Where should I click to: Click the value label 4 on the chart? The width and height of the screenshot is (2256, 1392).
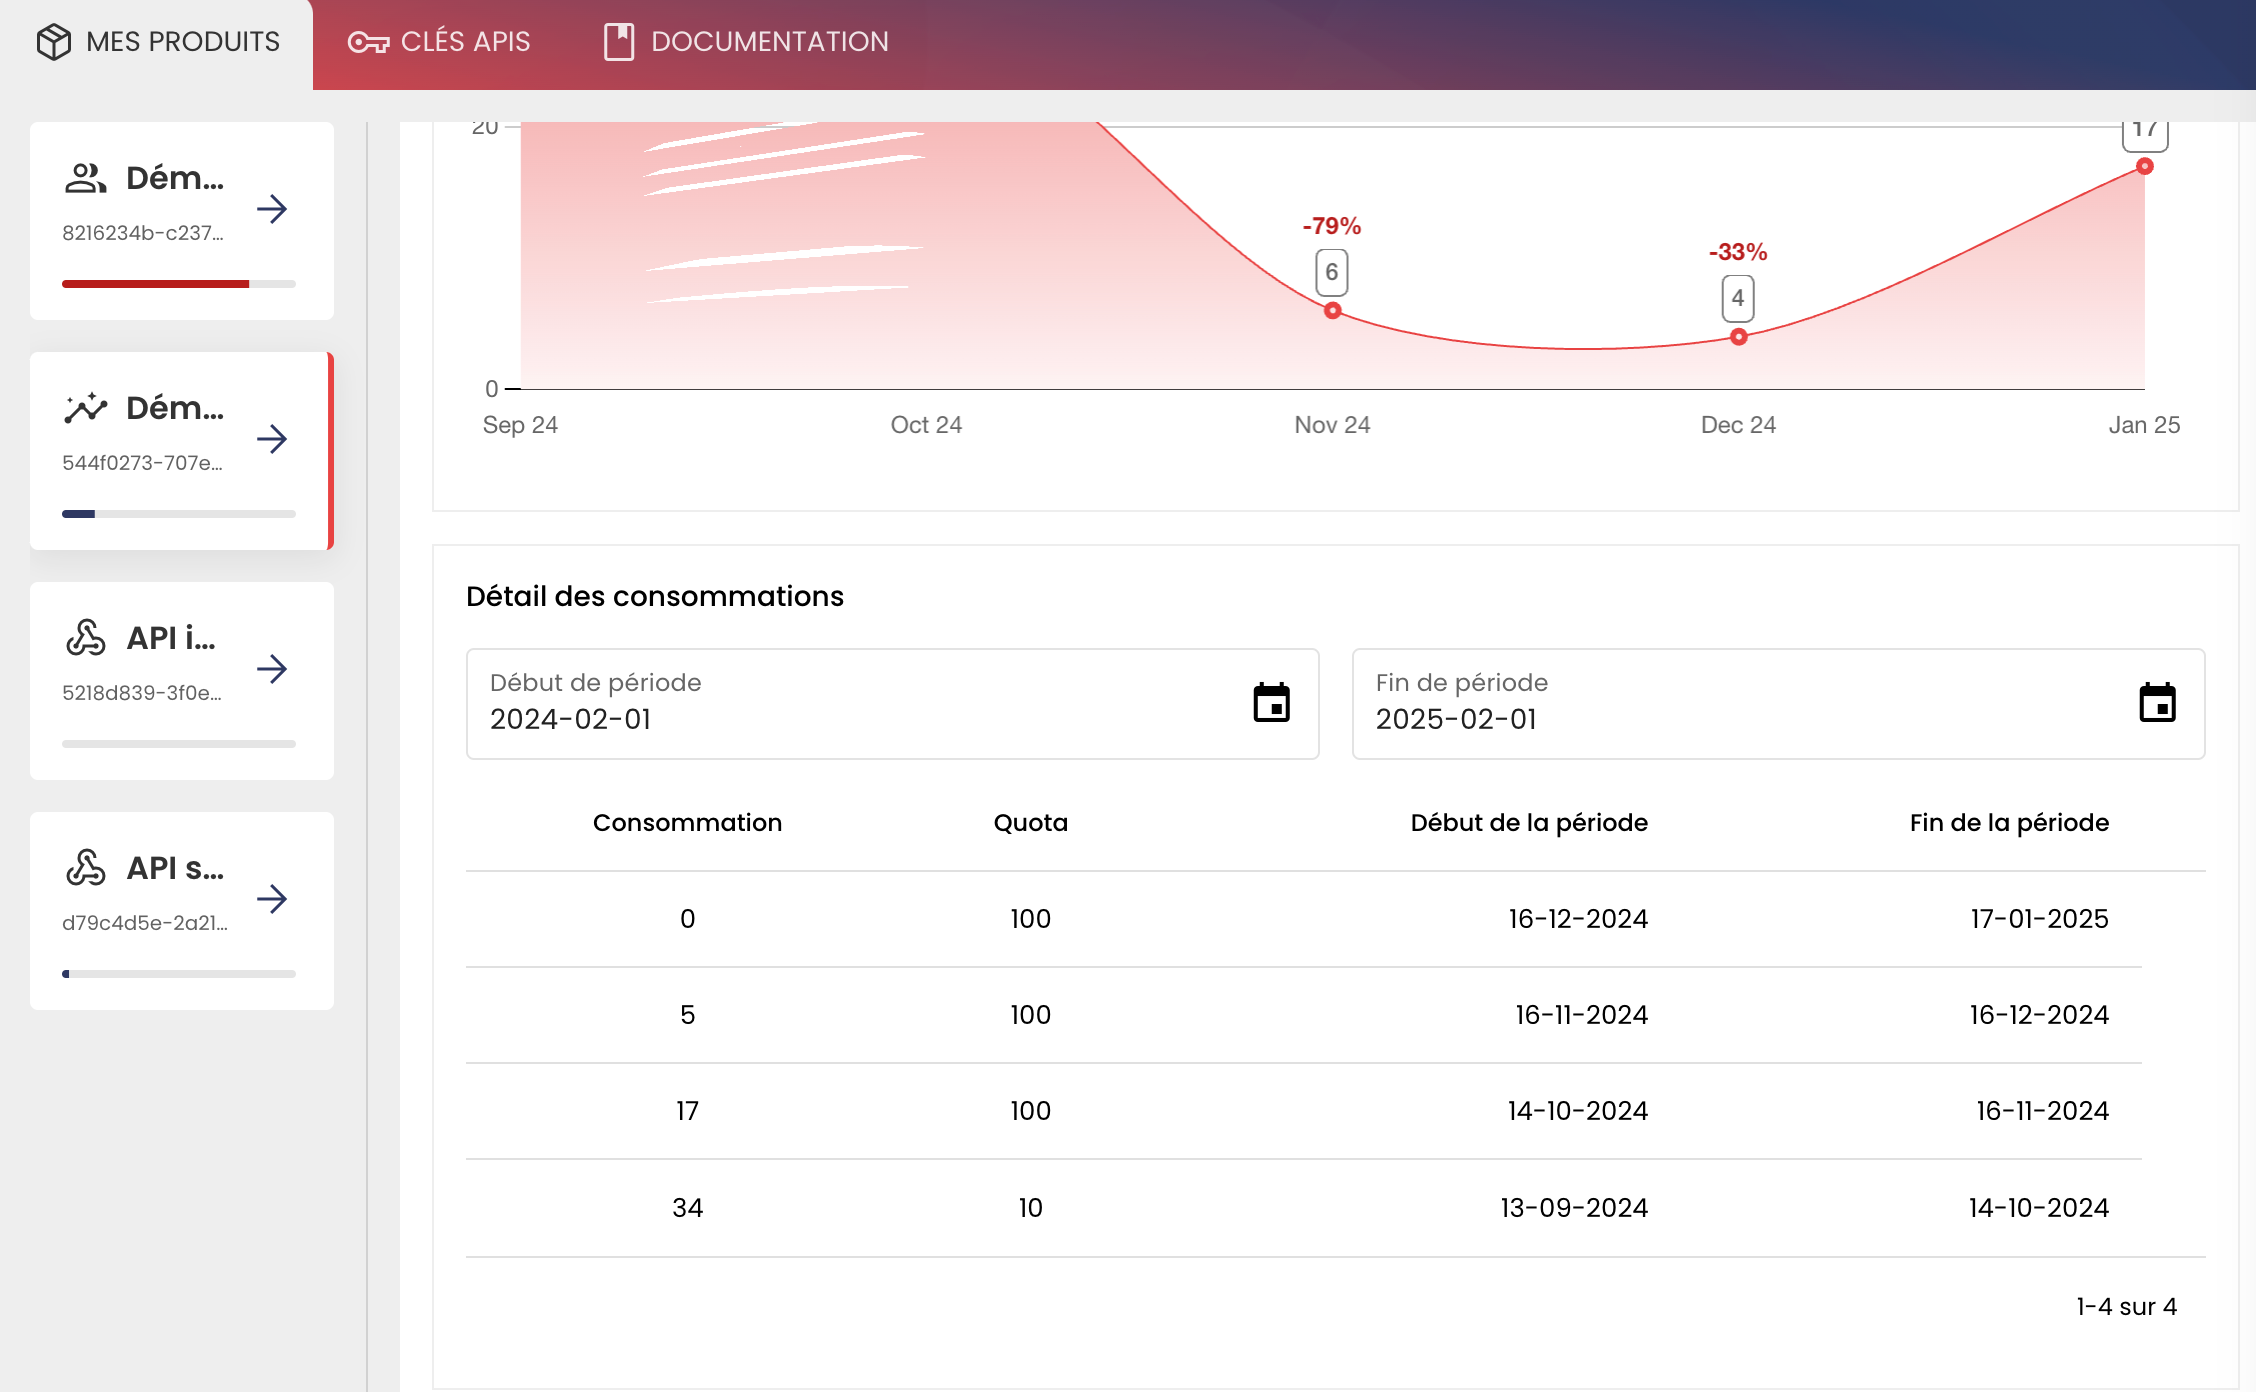(1738, 298)
